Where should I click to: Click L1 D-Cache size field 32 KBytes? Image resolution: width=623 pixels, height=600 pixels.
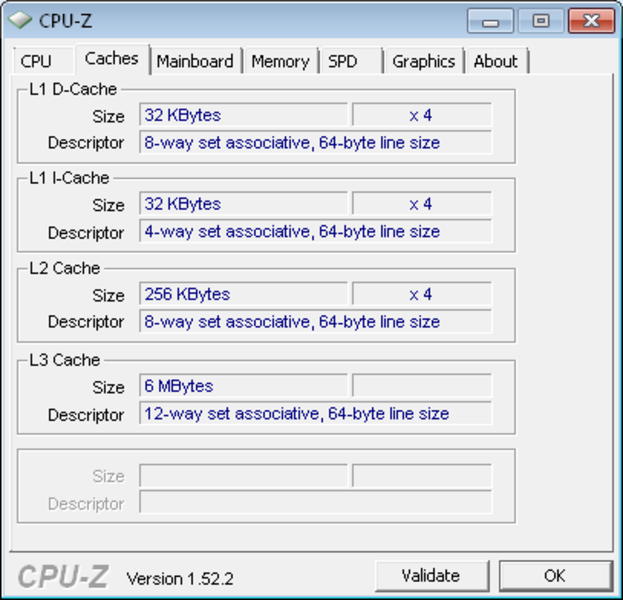244,115
